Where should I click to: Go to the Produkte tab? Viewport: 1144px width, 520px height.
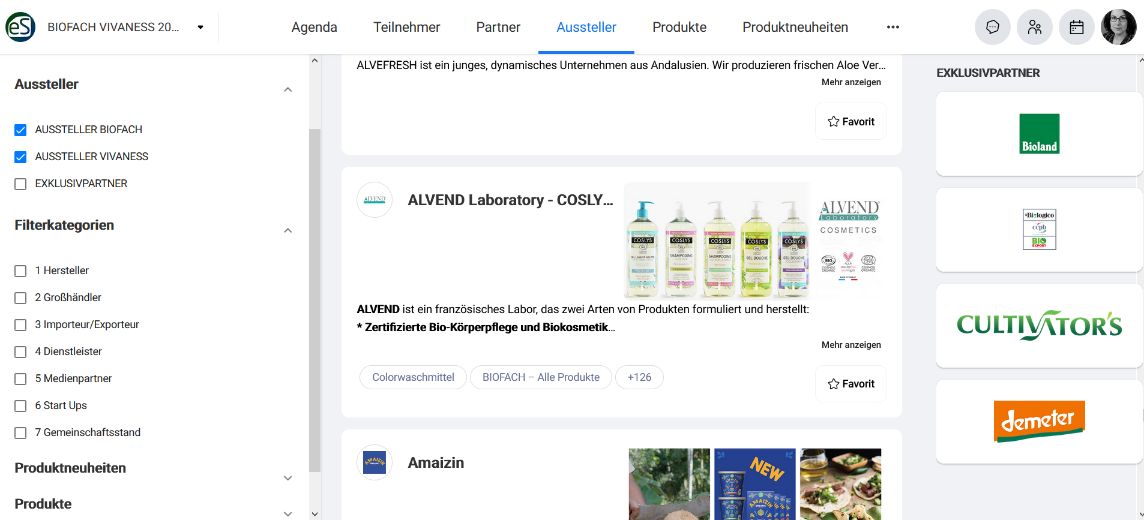(x=679, y=27)
